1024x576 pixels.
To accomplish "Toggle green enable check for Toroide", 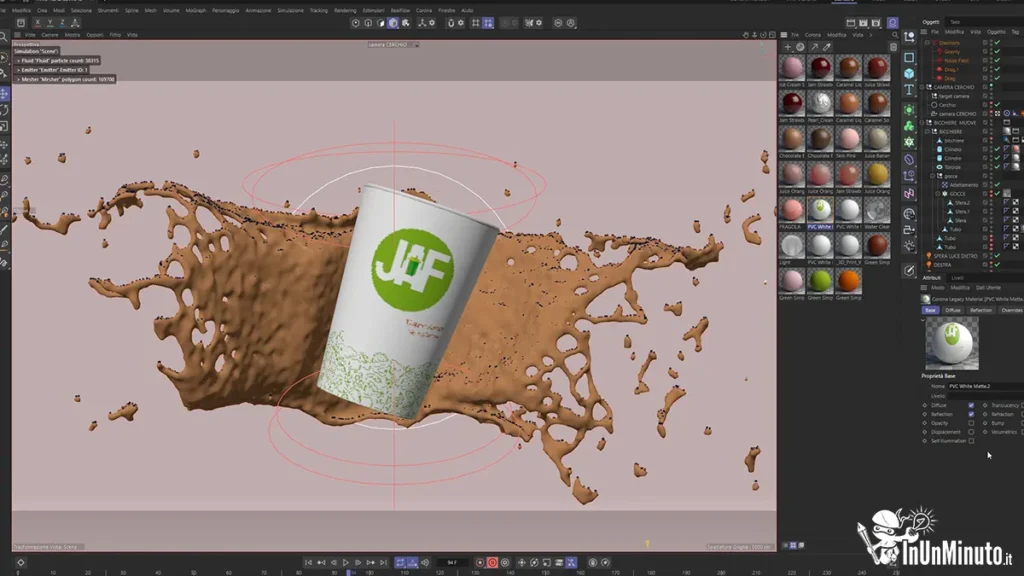I will click(997, 167).
